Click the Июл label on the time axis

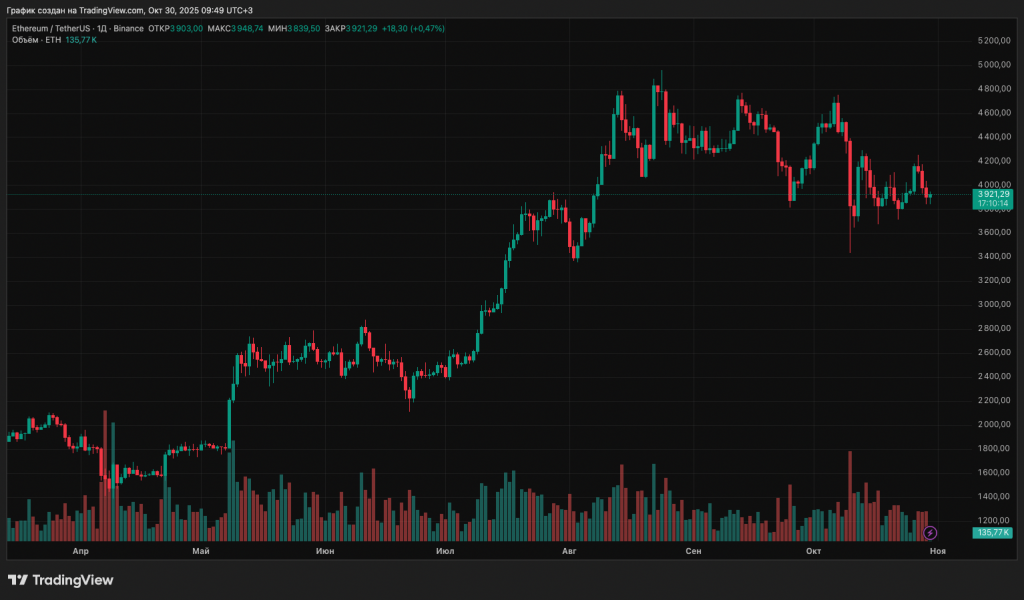pyautogui.click(x=446, y=551)
